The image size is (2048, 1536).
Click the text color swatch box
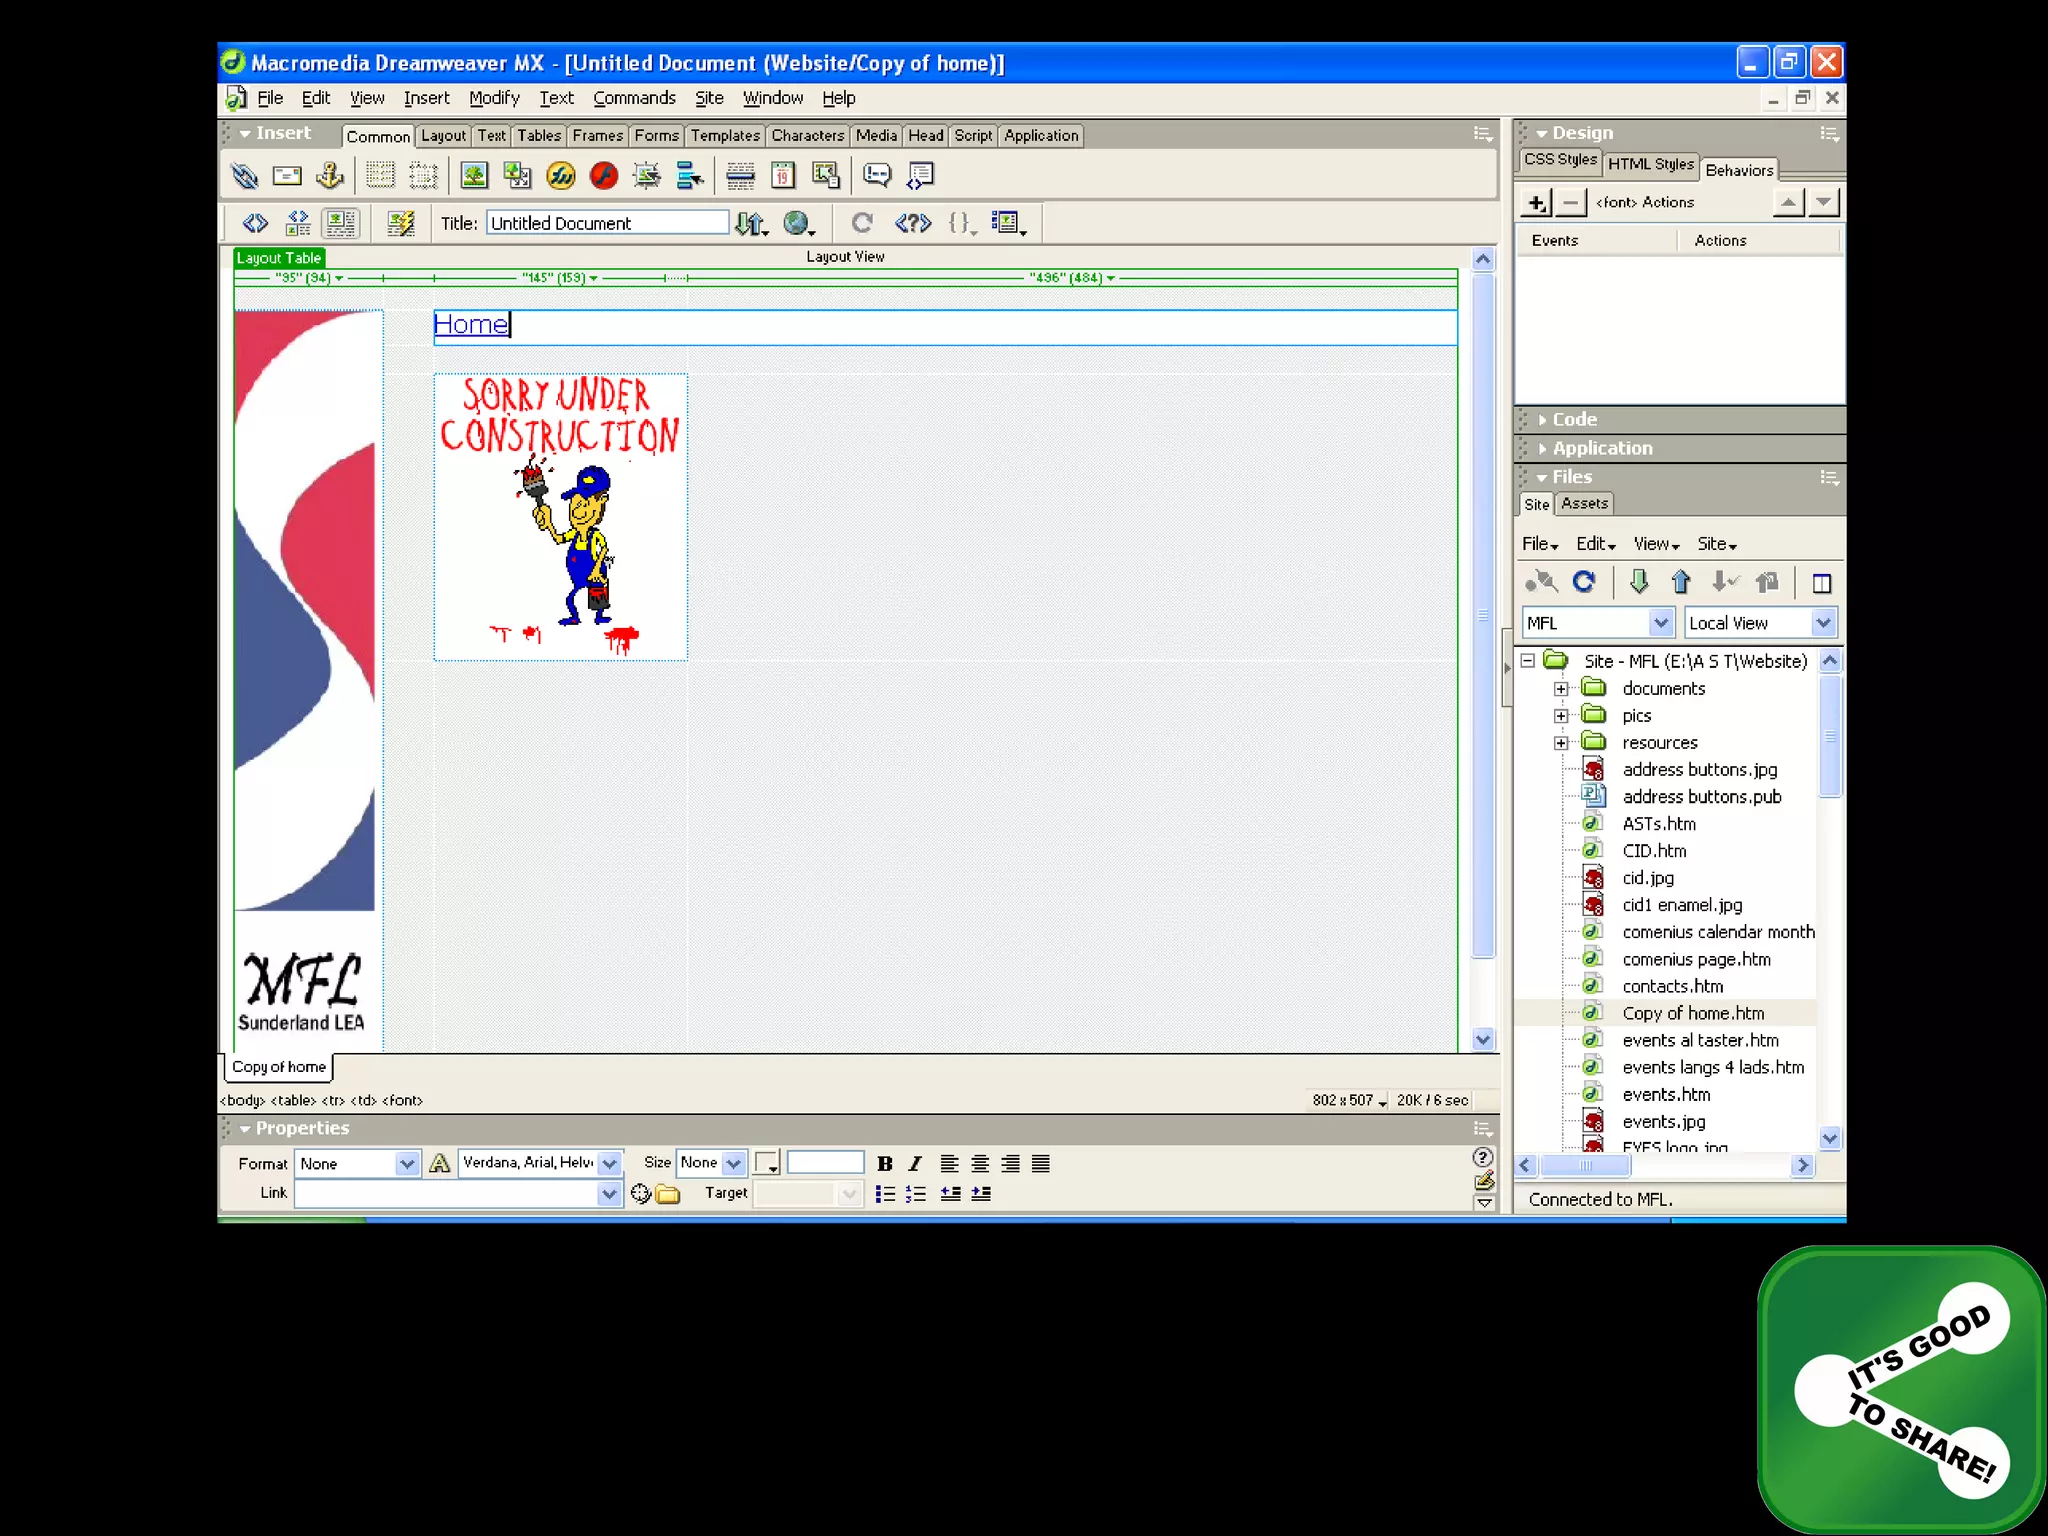click(x=765, y=1162)
